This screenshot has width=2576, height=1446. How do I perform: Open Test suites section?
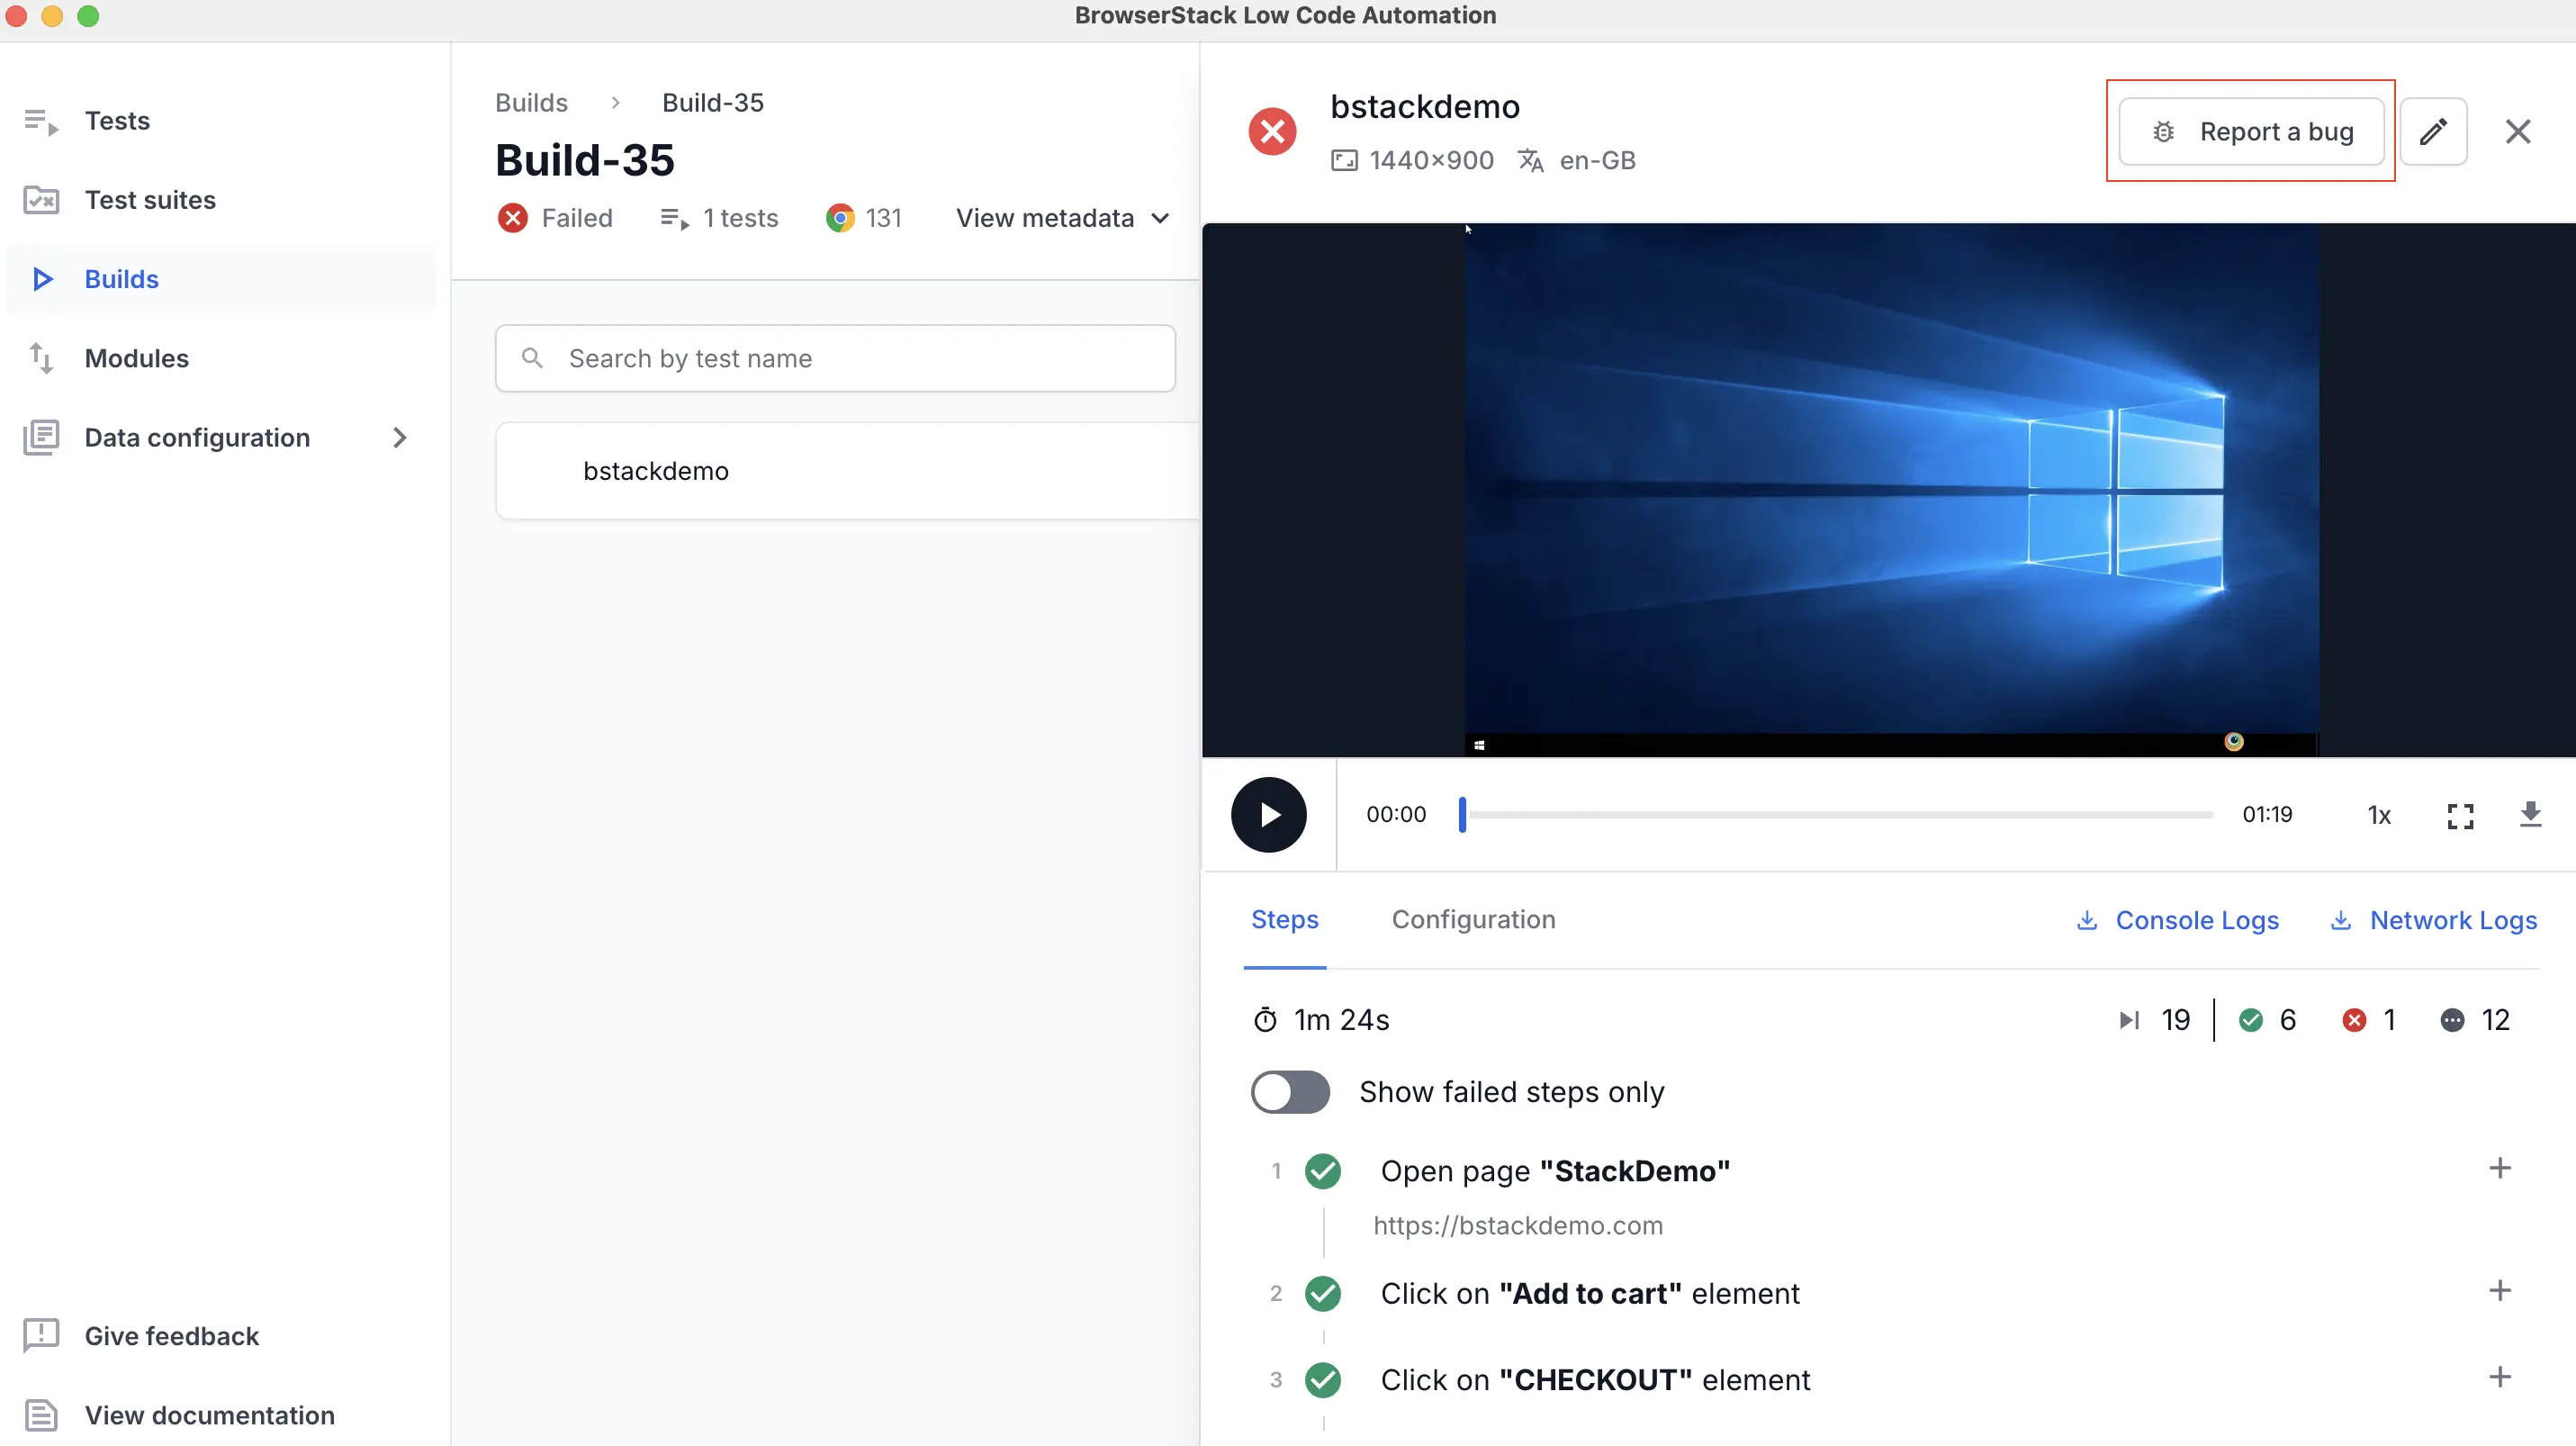(x=150, y=200)
